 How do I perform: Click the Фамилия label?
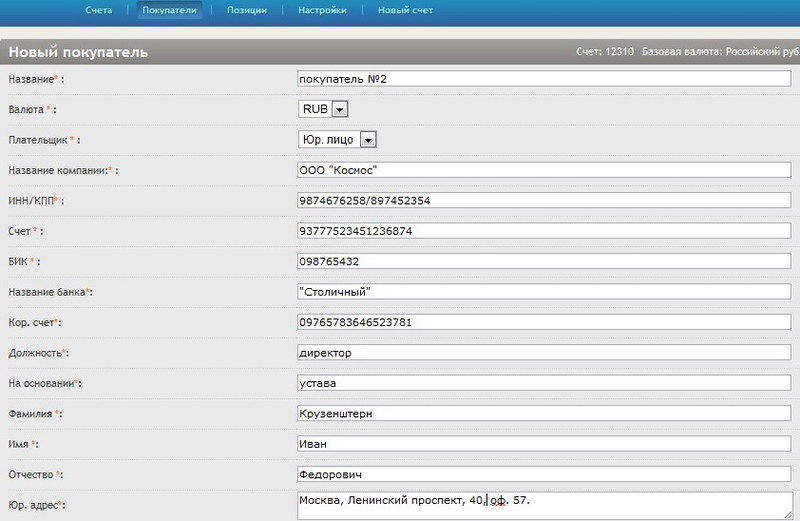click(35, 414)
